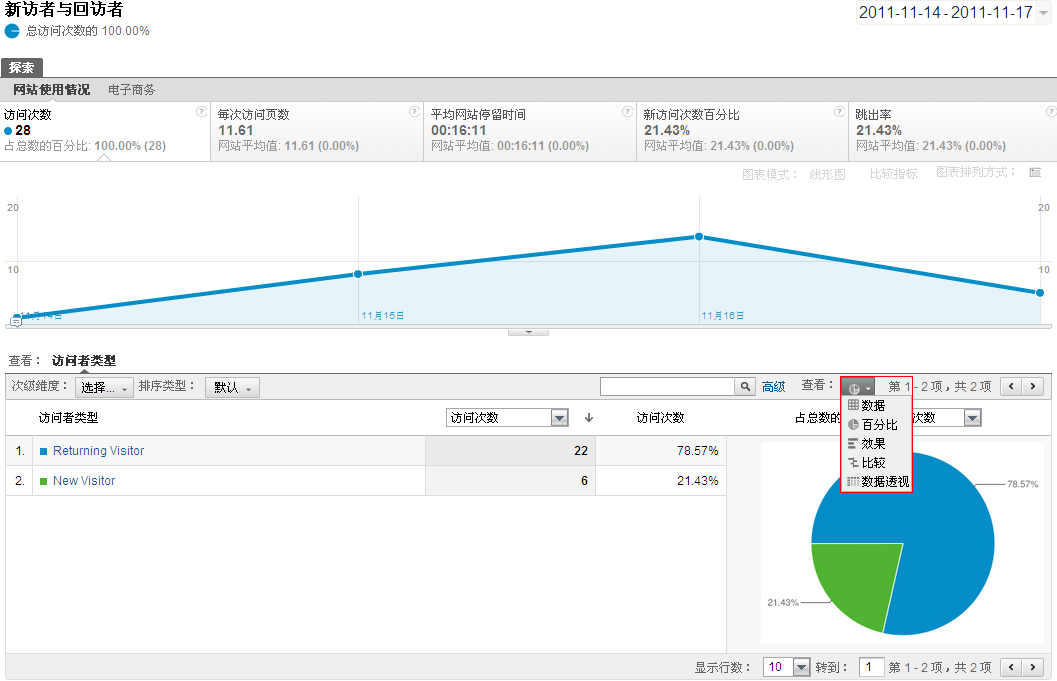Open the 排序类型 默认 dropdown
Viewport: 1057px width, 681px height.
pos(232,387)
